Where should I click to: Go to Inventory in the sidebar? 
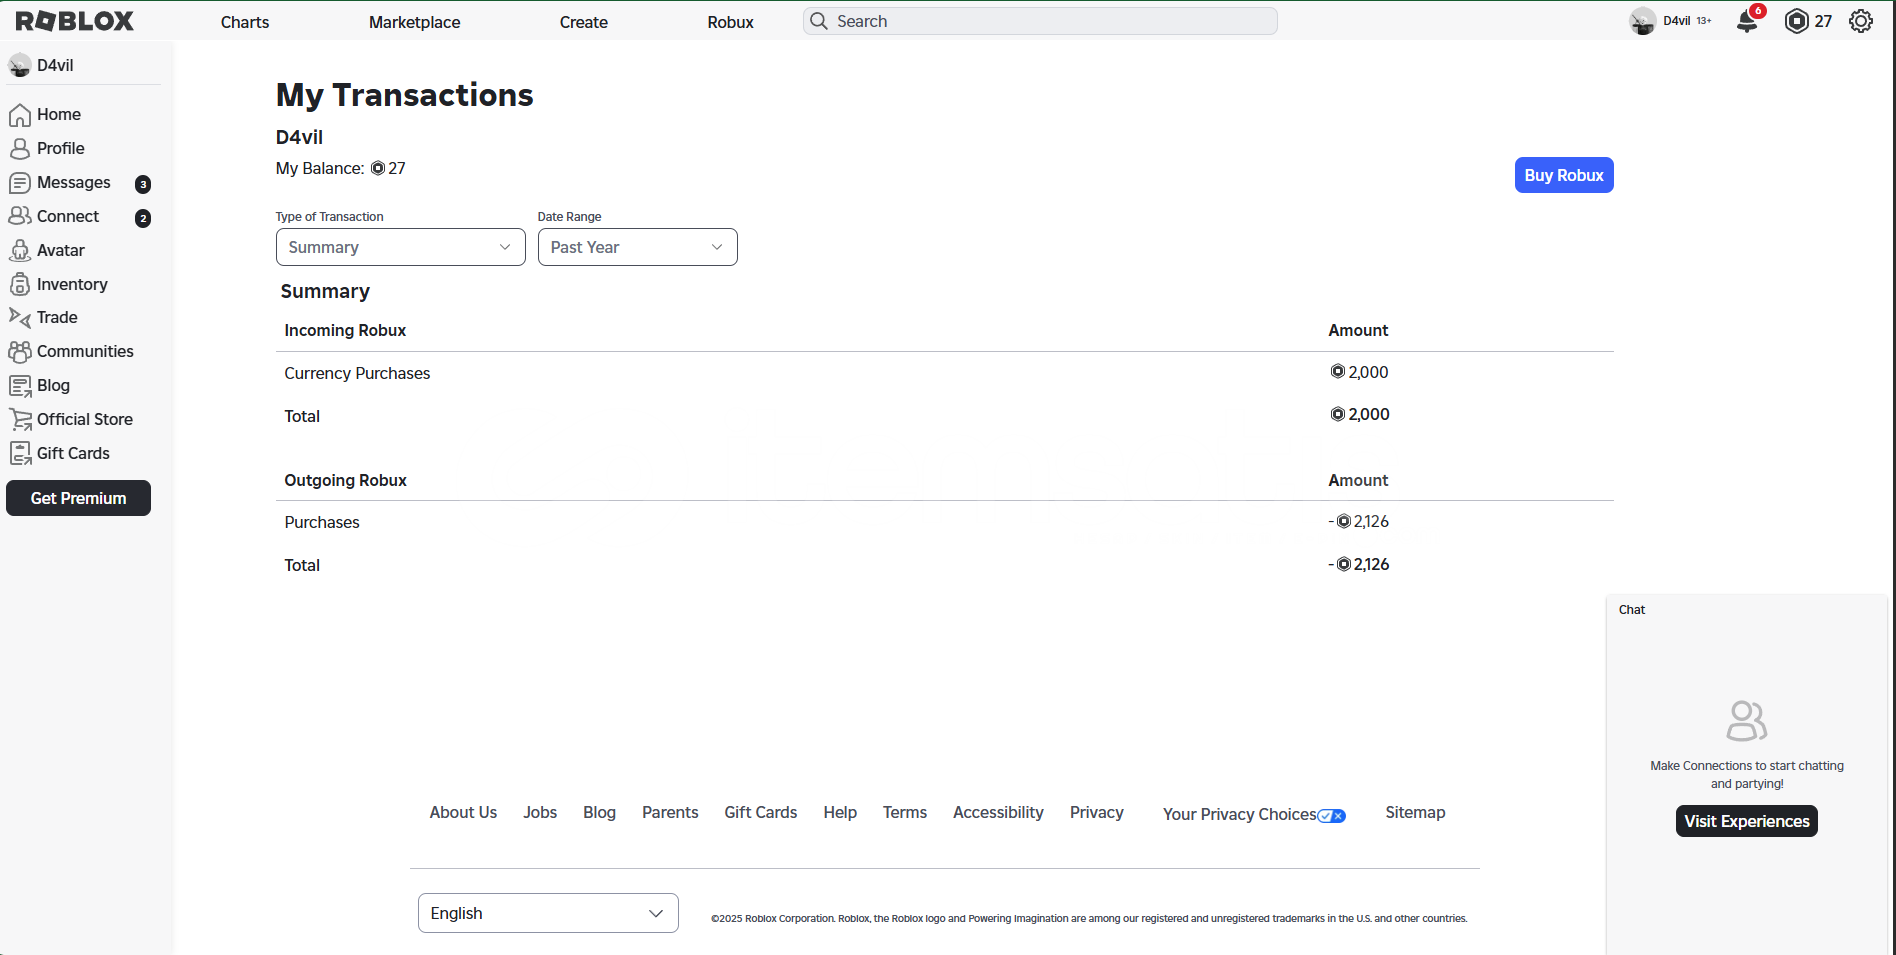(71, 284)
